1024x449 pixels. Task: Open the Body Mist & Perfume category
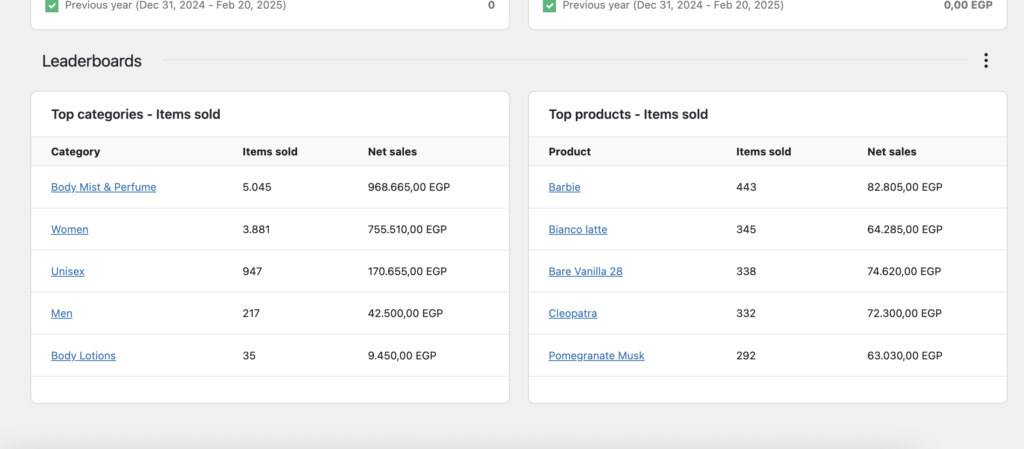(x=103, y=187)
